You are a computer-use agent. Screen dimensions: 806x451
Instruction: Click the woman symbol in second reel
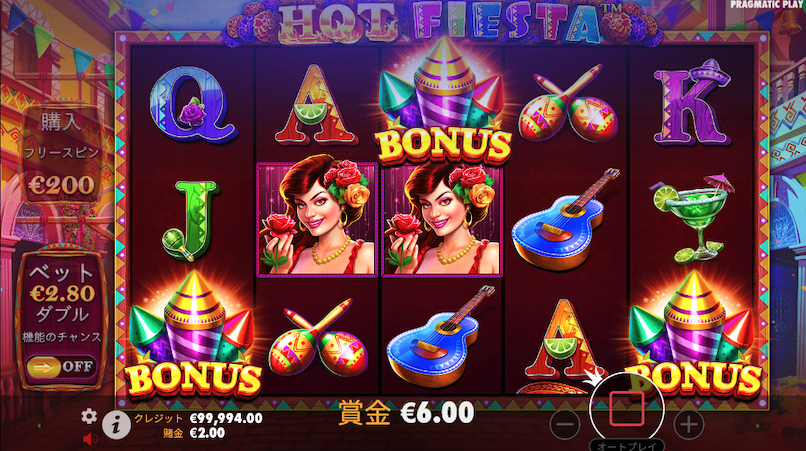(317, 220)
